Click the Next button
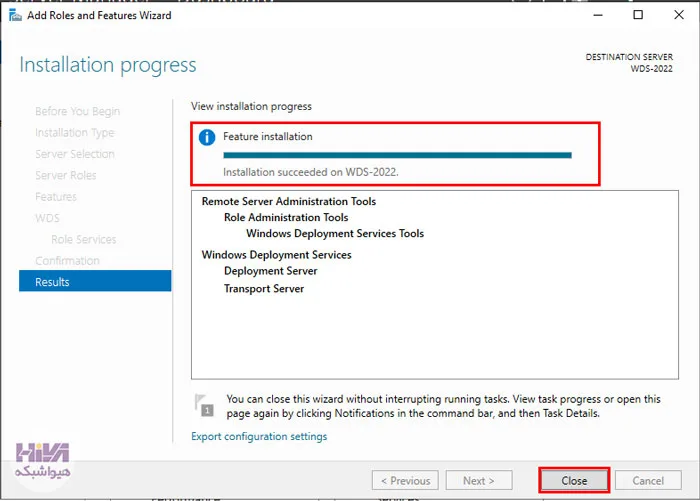The height and width of the screenshot is (501, 700). point(479,480)
